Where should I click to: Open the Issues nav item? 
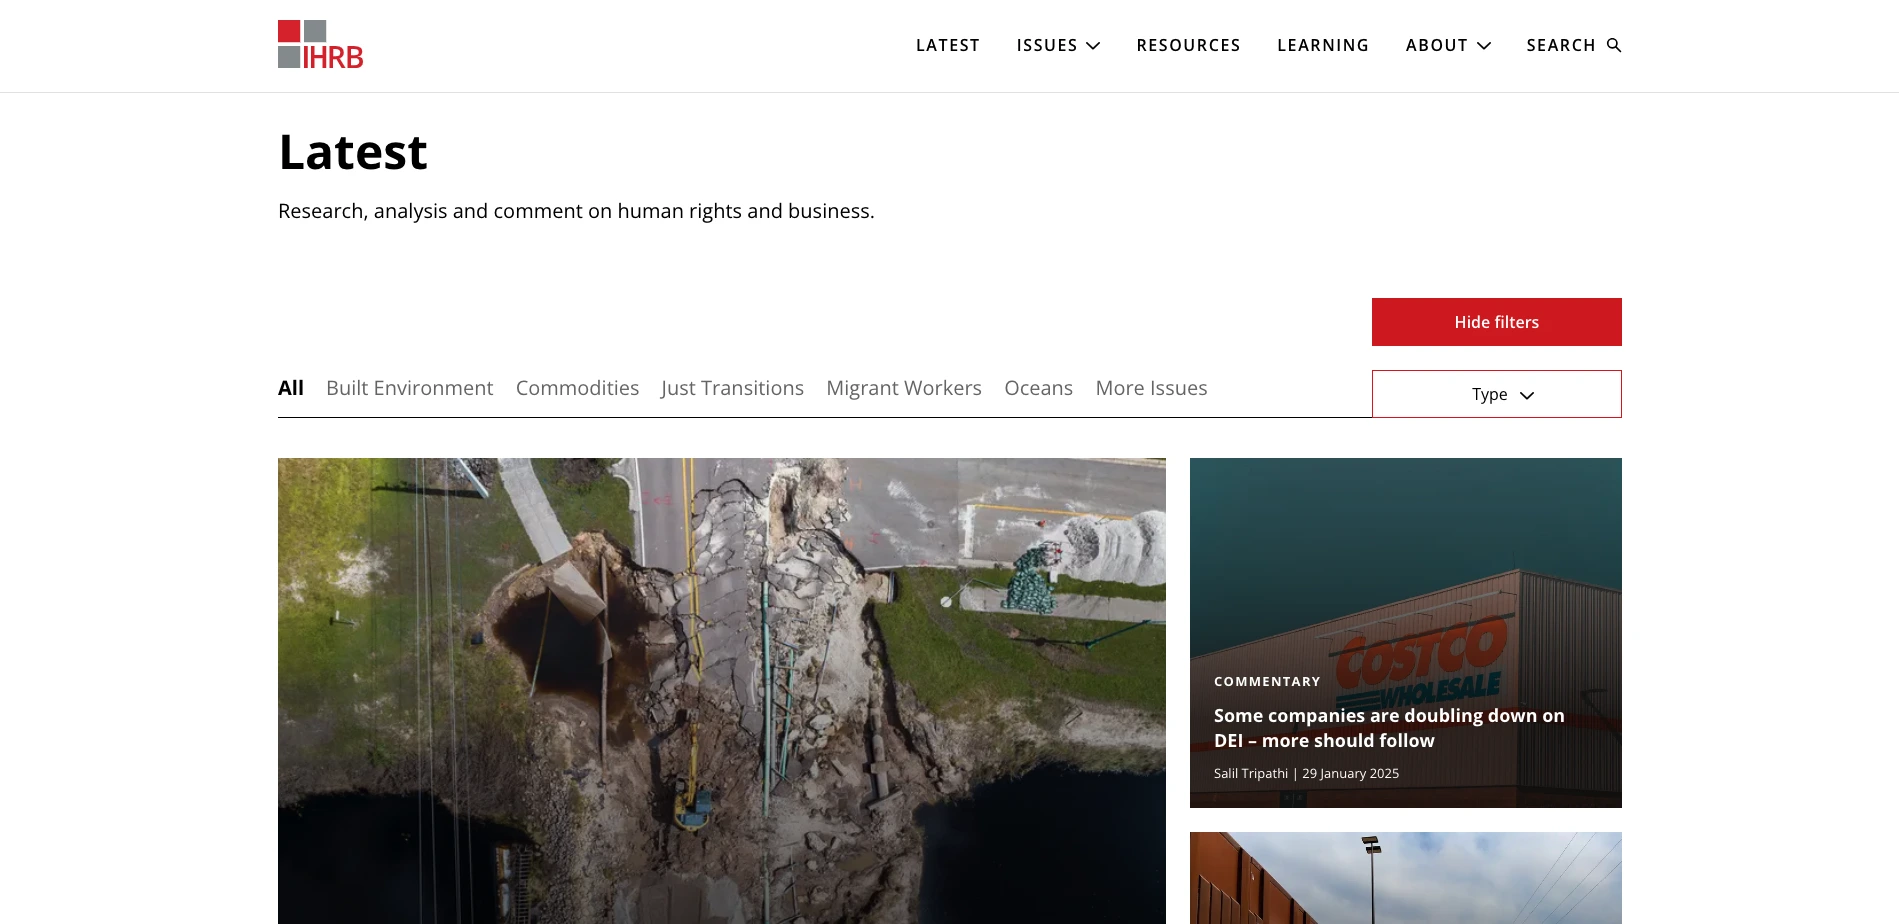[1047, 45]
